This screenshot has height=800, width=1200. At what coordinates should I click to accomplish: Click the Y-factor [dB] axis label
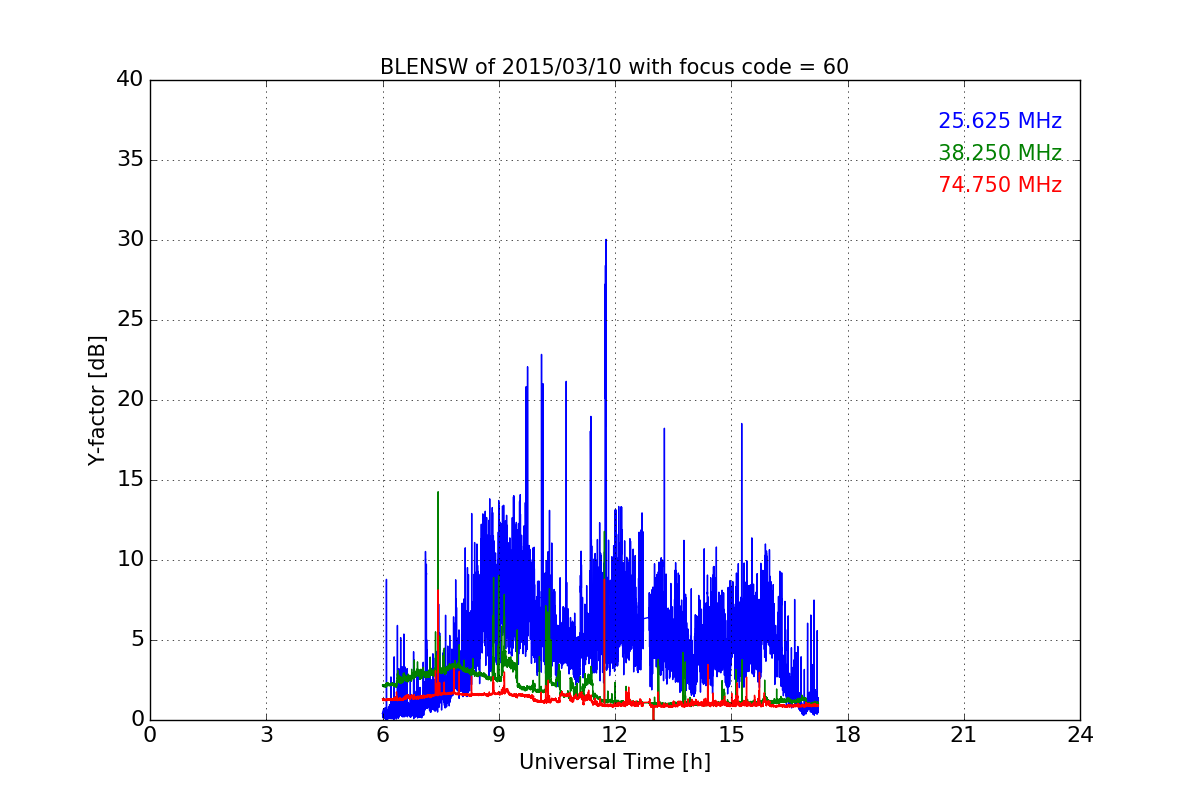97,400
